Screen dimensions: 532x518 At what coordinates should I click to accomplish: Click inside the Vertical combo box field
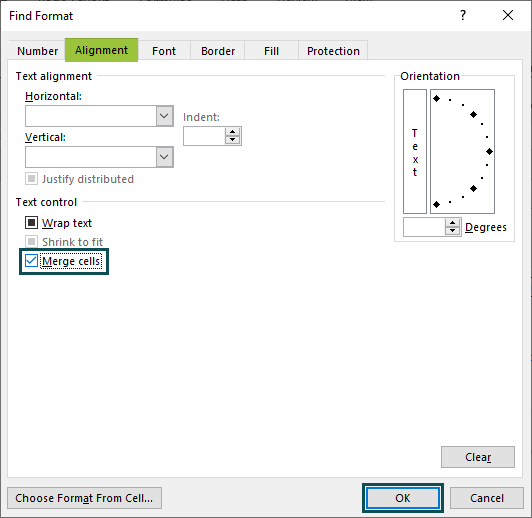pos(91,157)
